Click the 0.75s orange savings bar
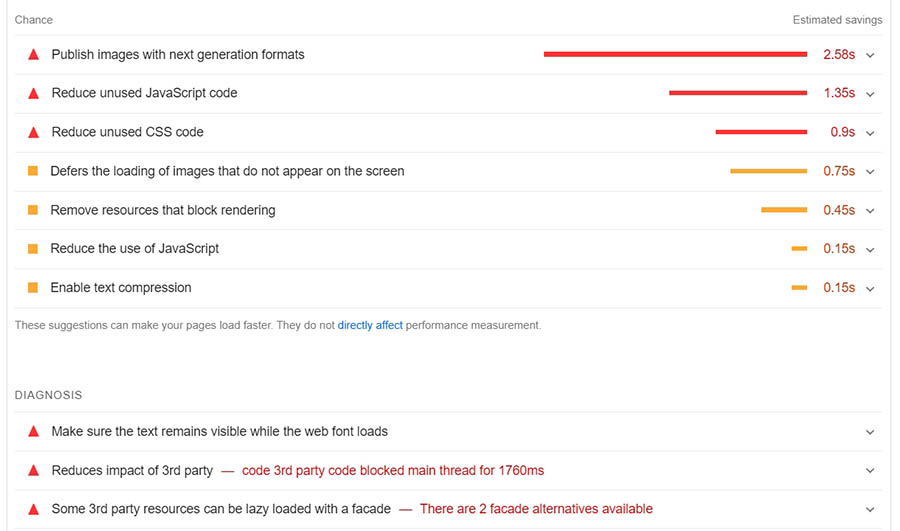The image size is (900, 531). coord(768,171)
